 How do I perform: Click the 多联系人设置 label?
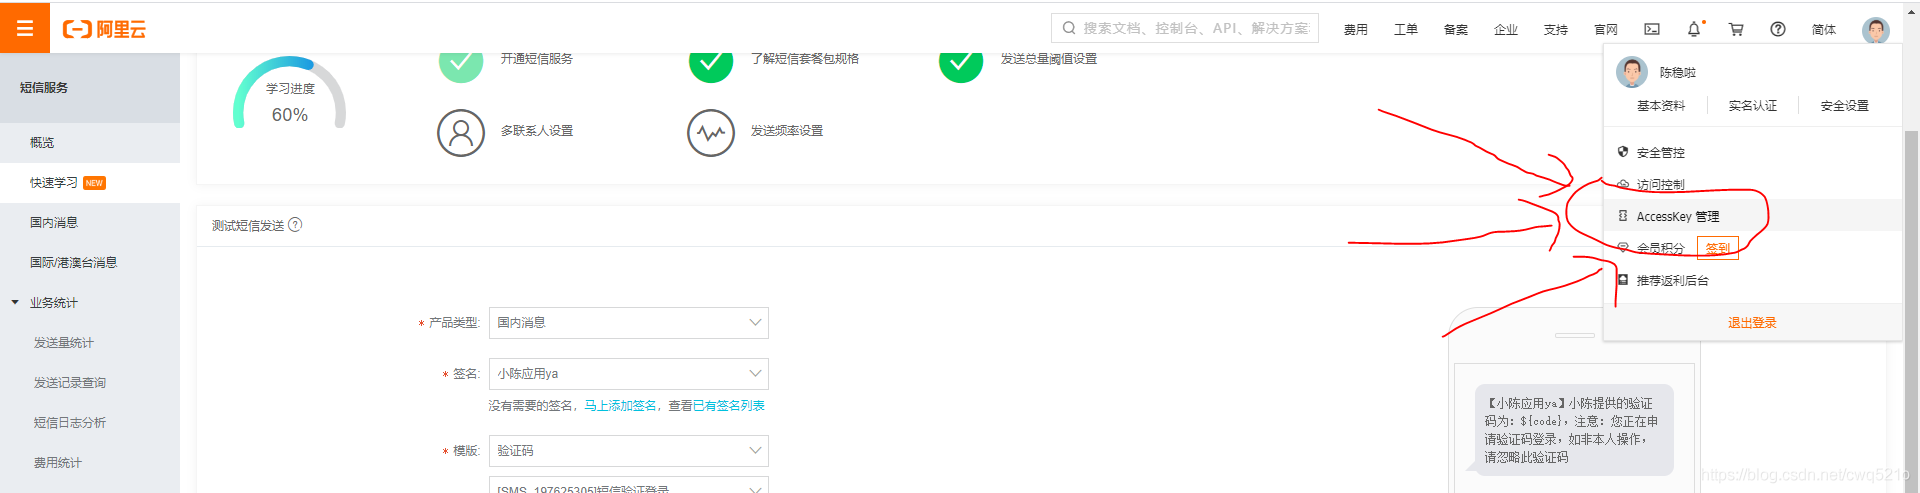tap(537, 131)
